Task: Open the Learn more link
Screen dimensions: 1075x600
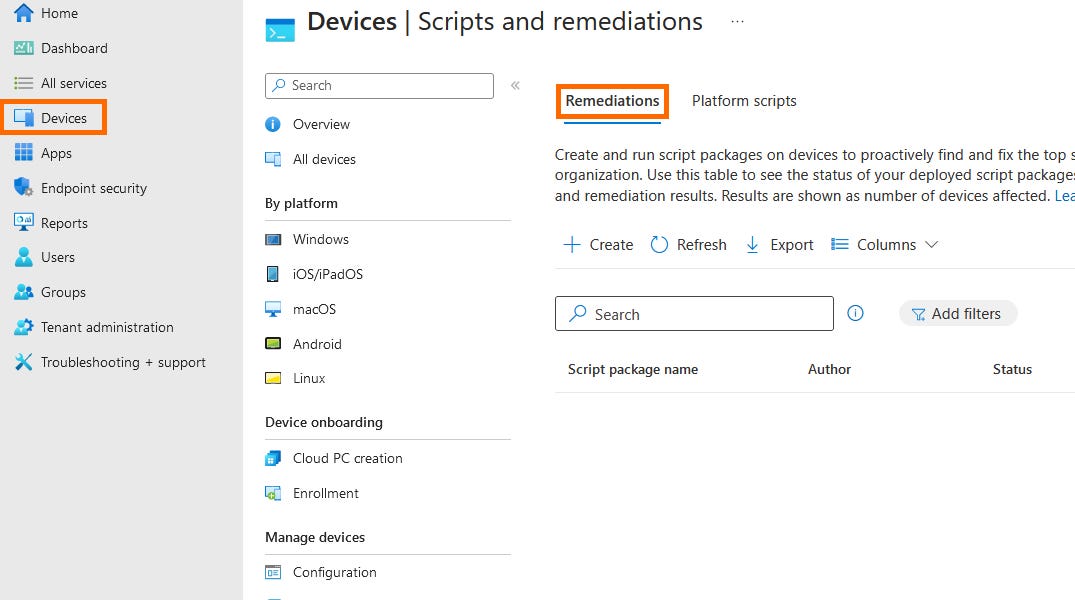Action: coord(1065,196)
